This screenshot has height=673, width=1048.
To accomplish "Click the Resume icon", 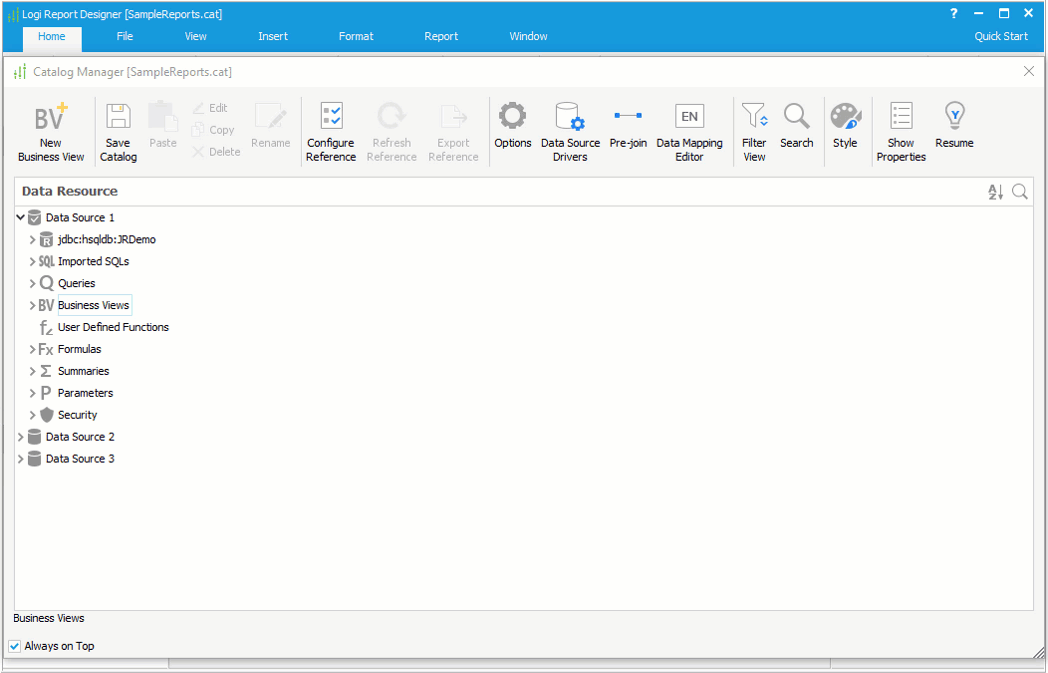I will pos(953,122).
